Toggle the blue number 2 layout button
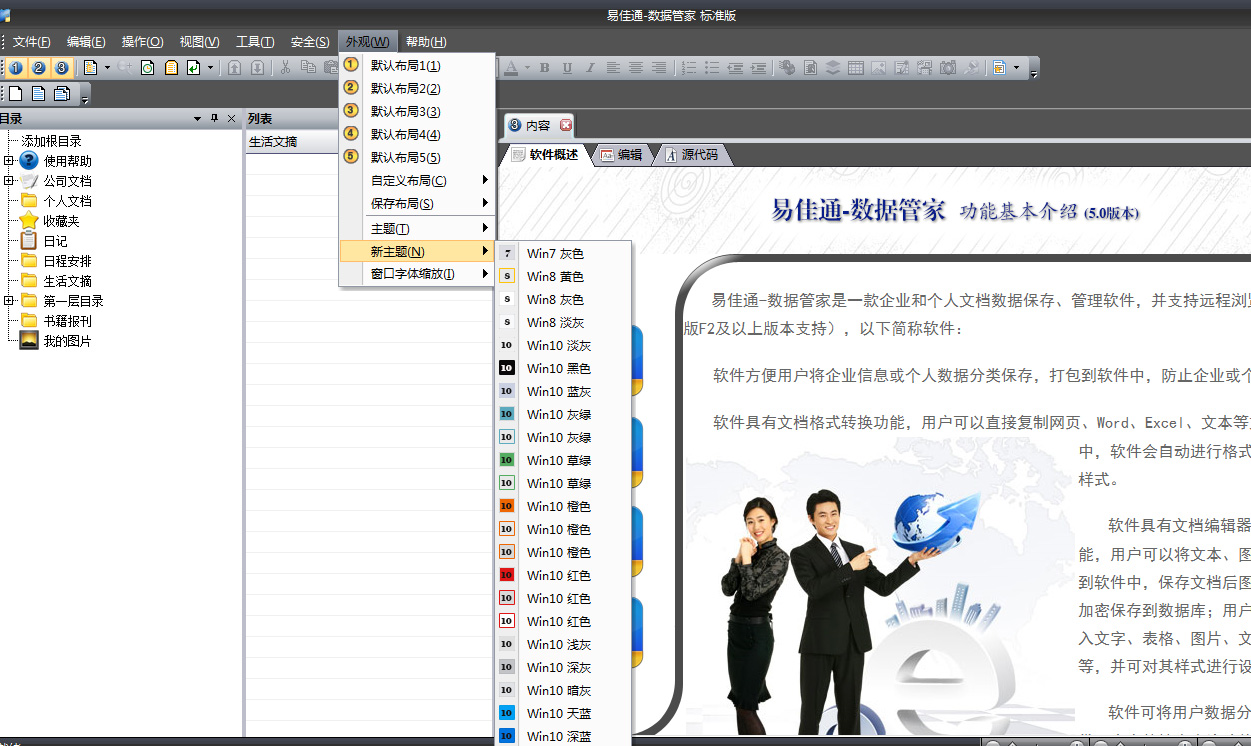The image size is (1251, 746). click(39, 68)
